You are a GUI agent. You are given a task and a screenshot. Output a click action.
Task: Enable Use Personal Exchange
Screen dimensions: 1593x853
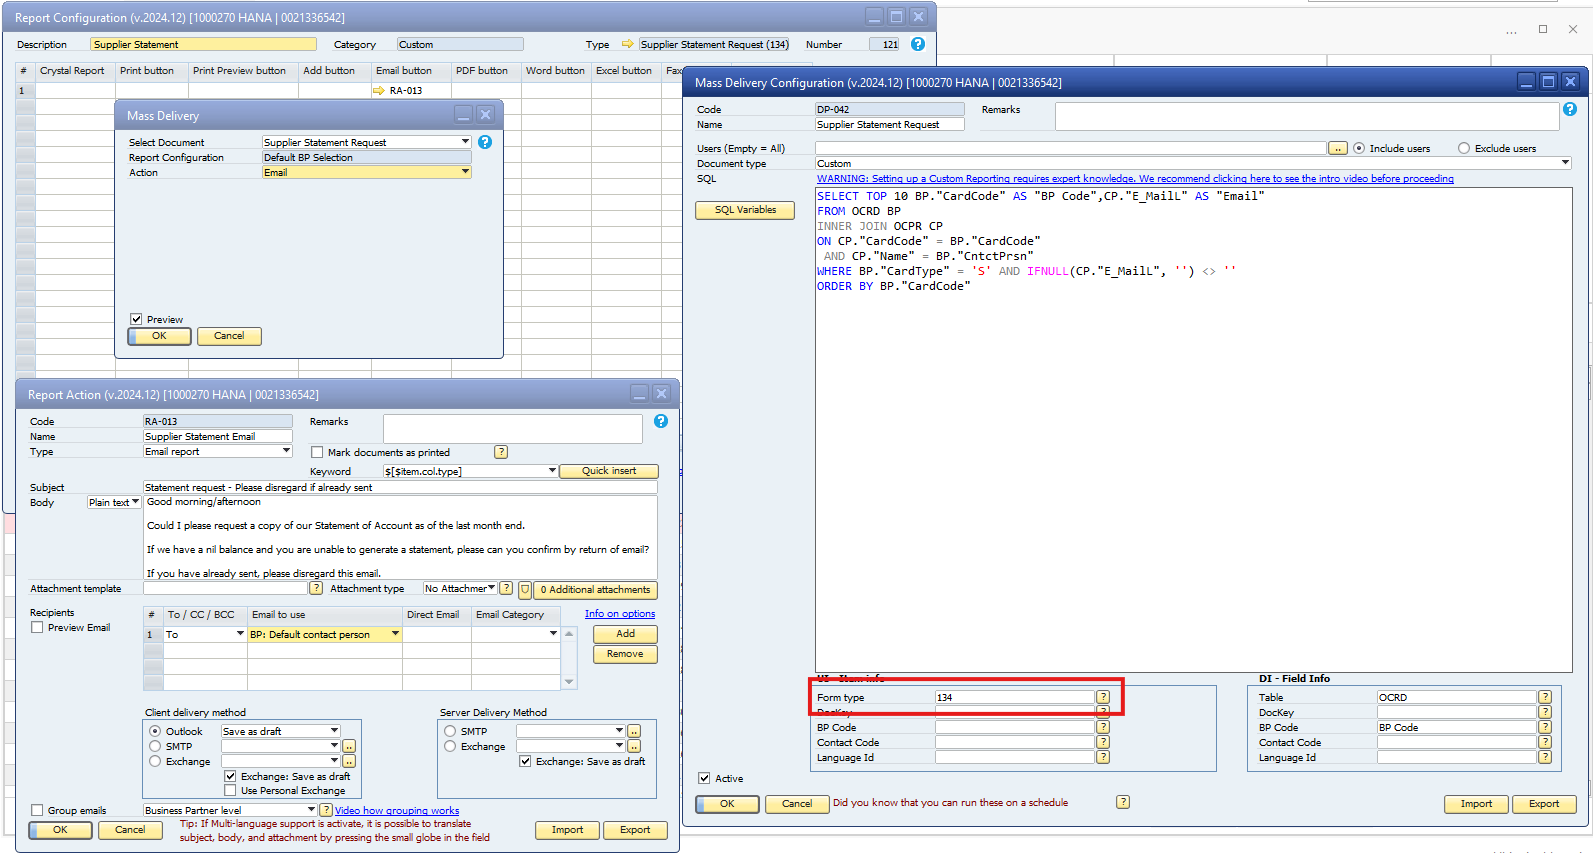(230, 790)
